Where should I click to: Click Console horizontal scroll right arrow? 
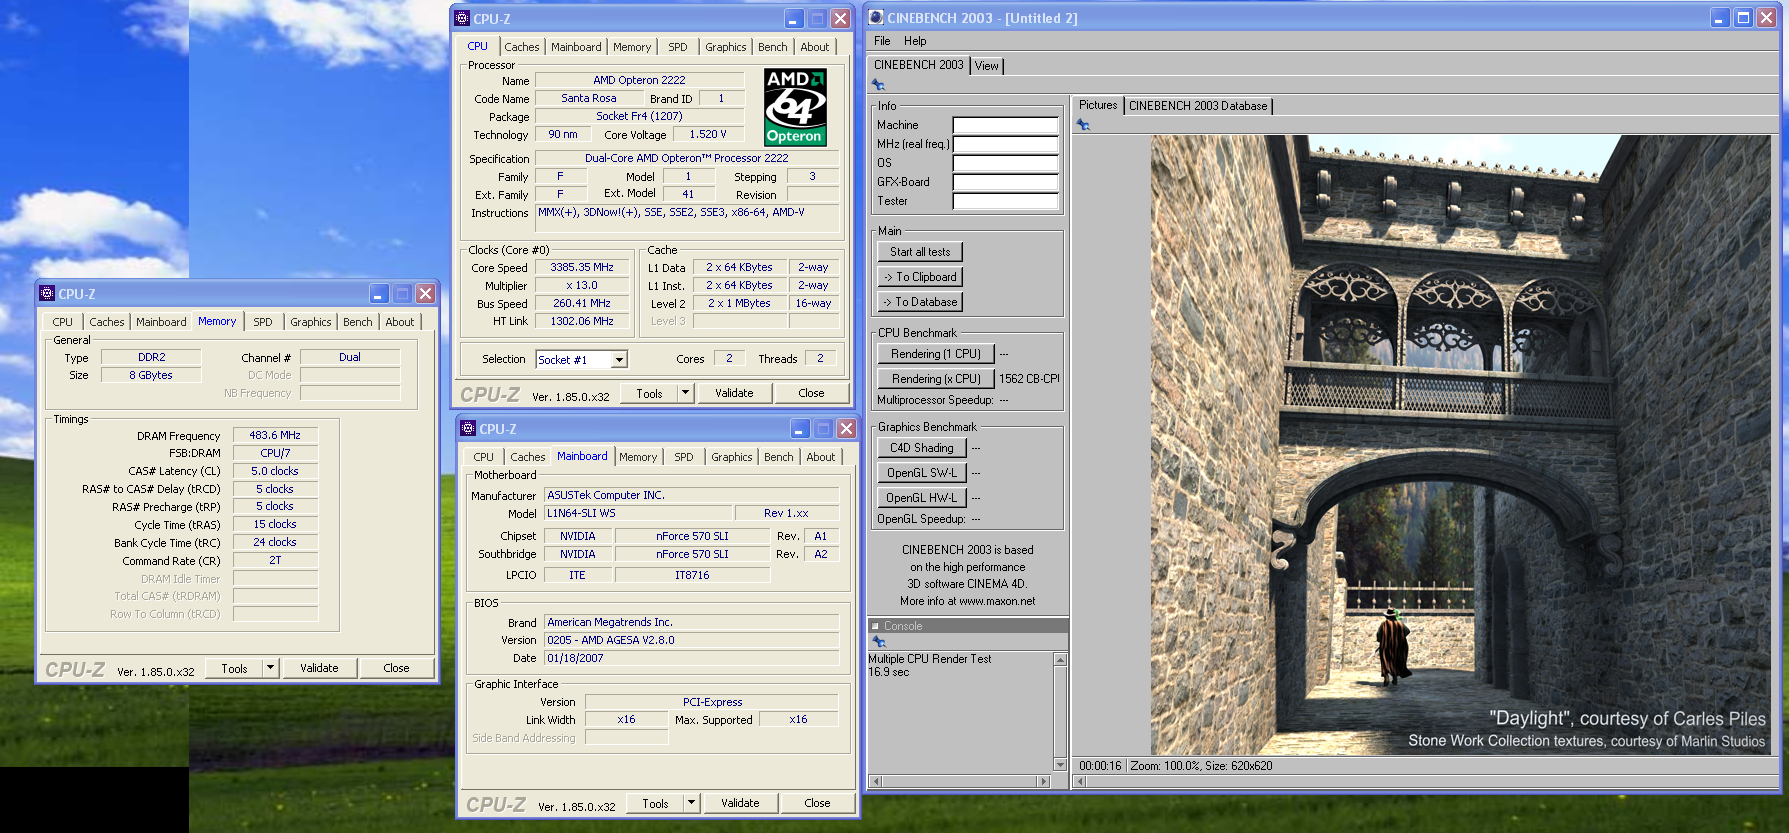coord(1044,781)
